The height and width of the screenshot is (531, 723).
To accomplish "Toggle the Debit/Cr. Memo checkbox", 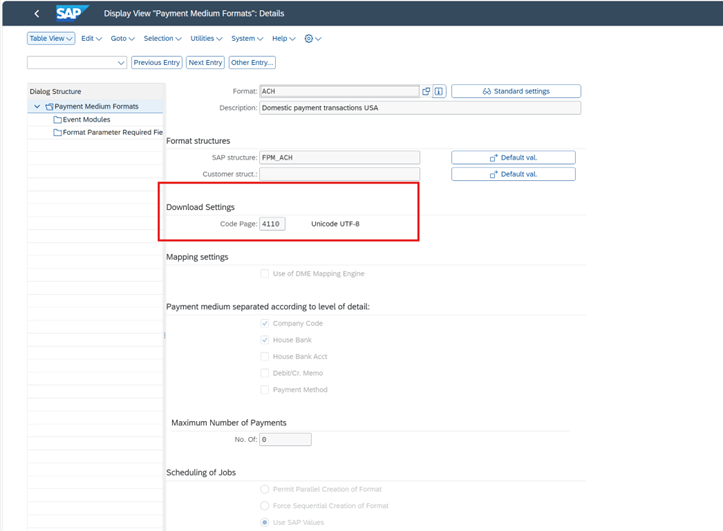I will coord(265,373).
